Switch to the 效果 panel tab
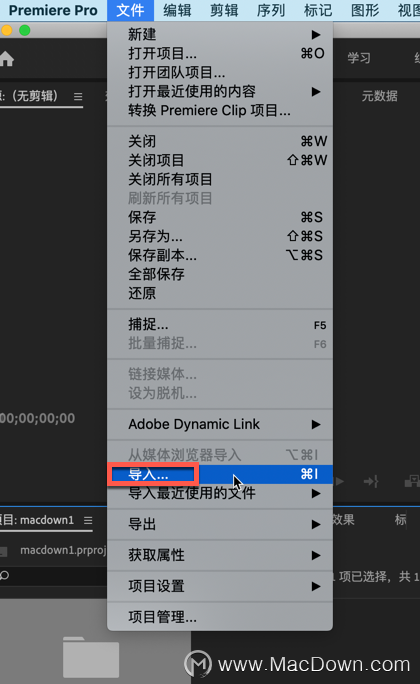Image resolution: width=420 pixels, height=684 pixels. 344,520
